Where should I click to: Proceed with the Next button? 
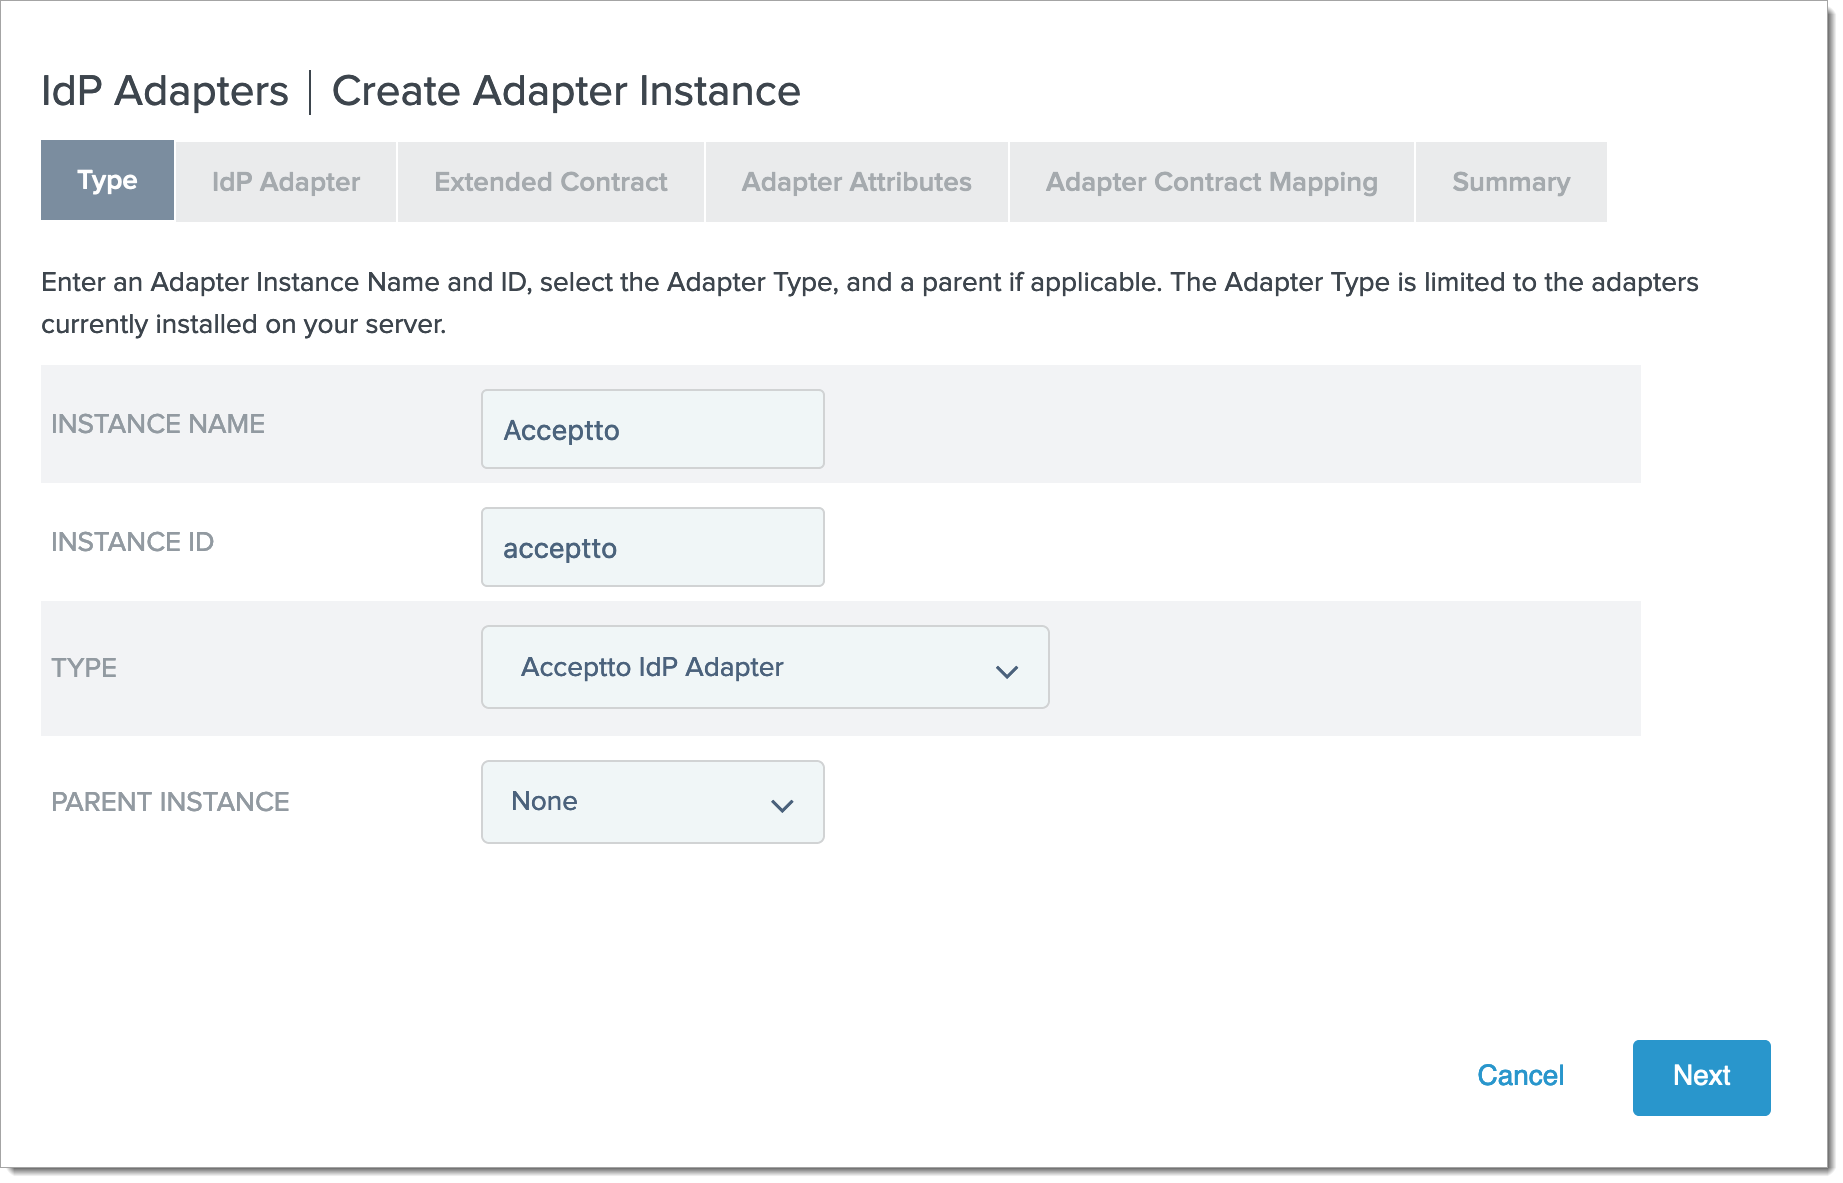(x=1701, y=1077)
